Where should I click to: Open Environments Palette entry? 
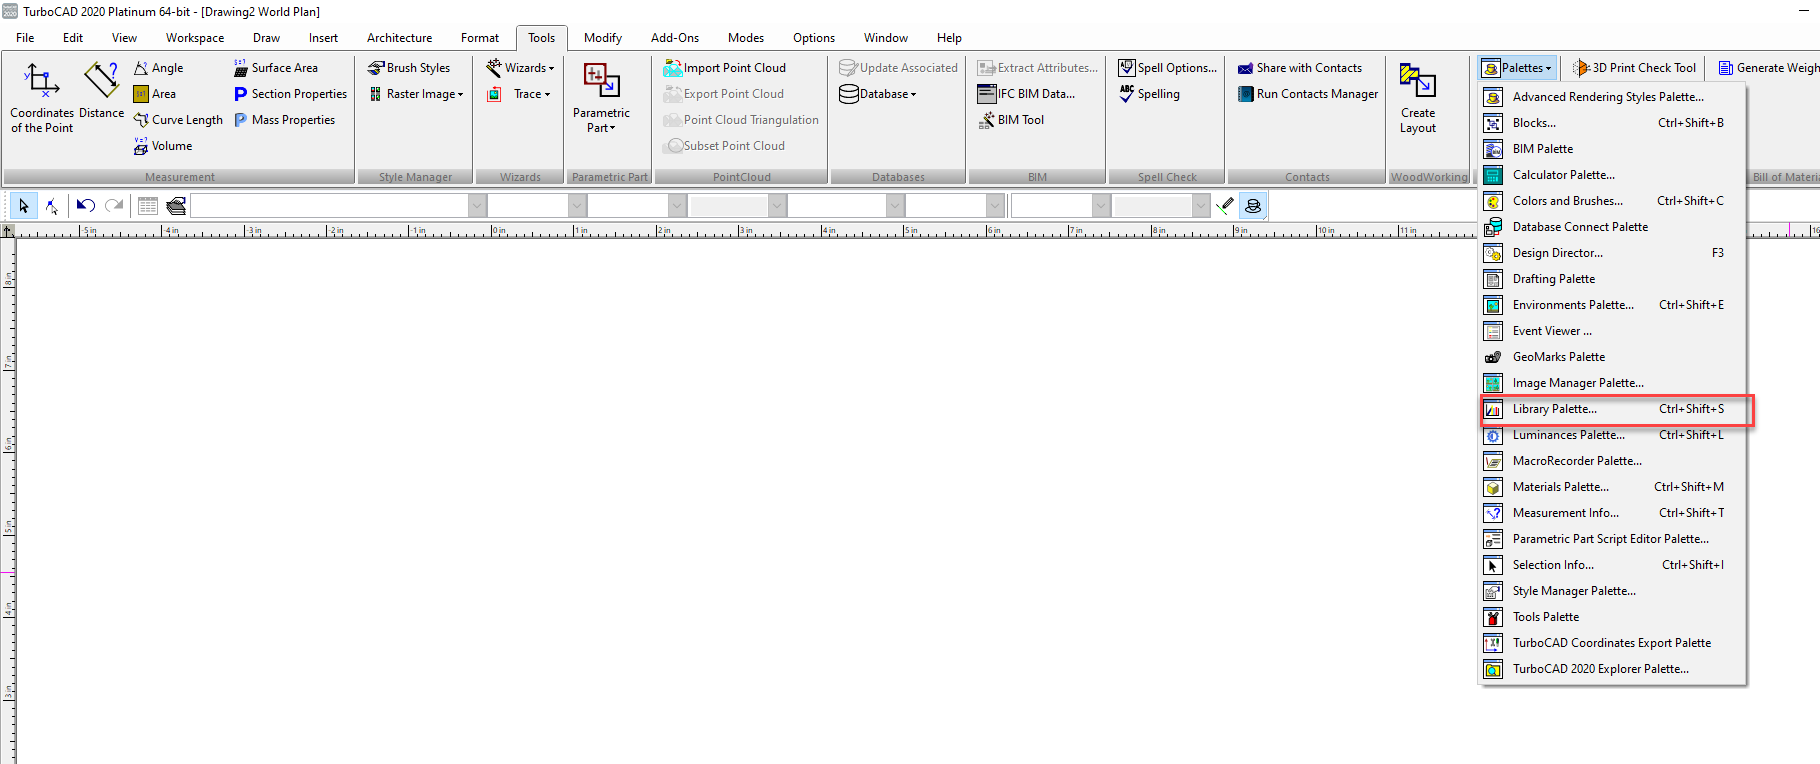point(1613,305)
